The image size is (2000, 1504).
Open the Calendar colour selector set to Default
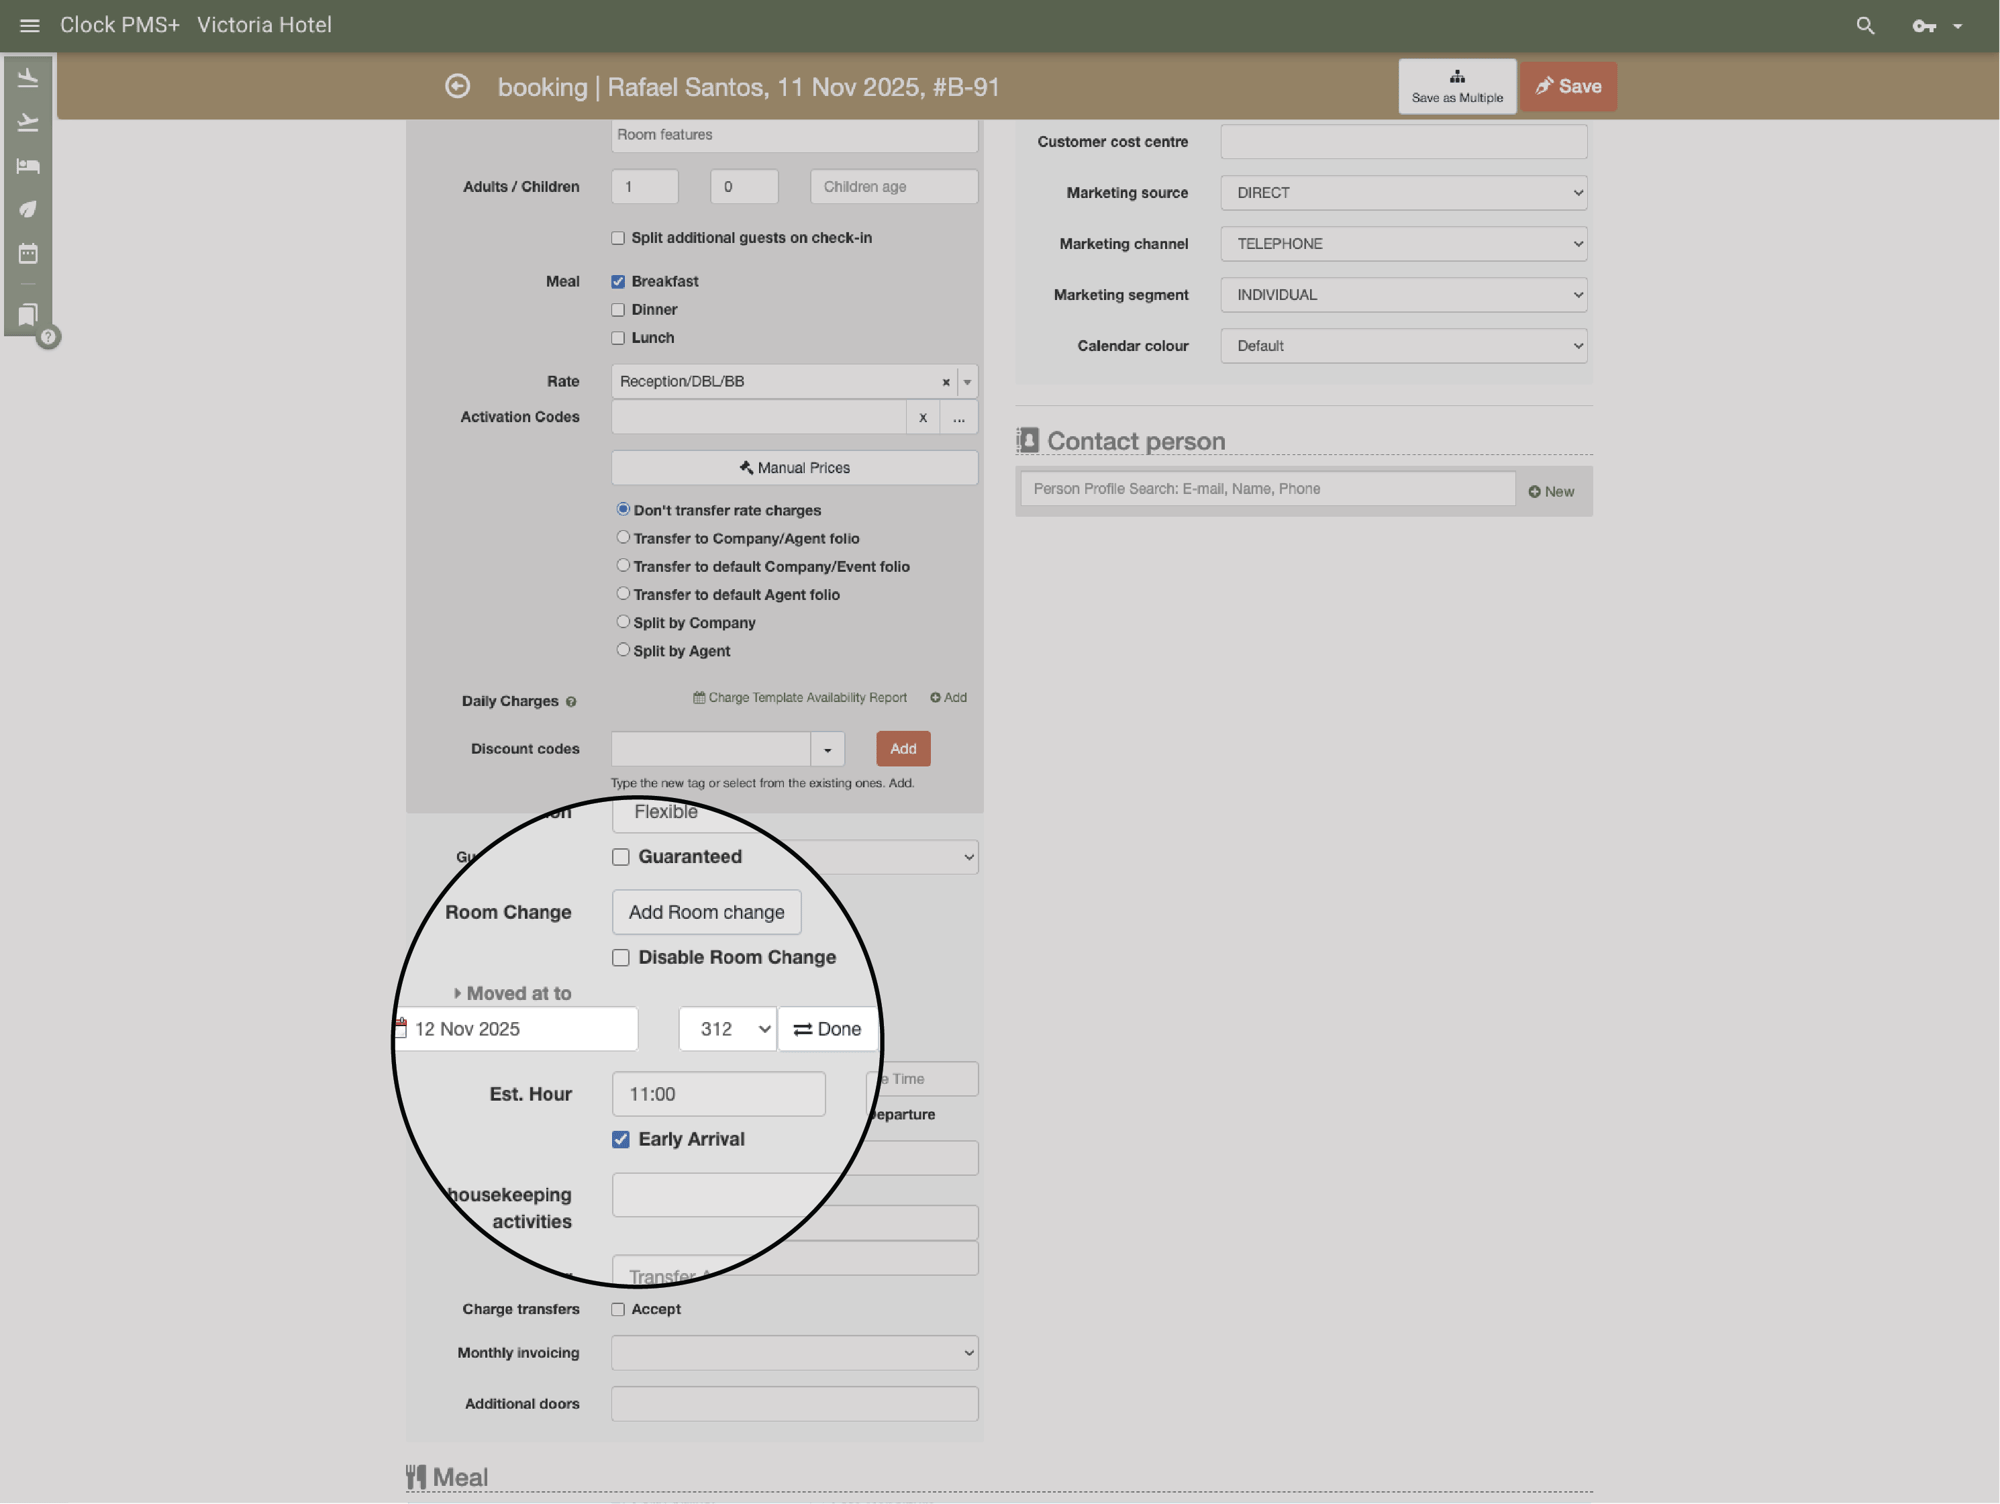1403,345
